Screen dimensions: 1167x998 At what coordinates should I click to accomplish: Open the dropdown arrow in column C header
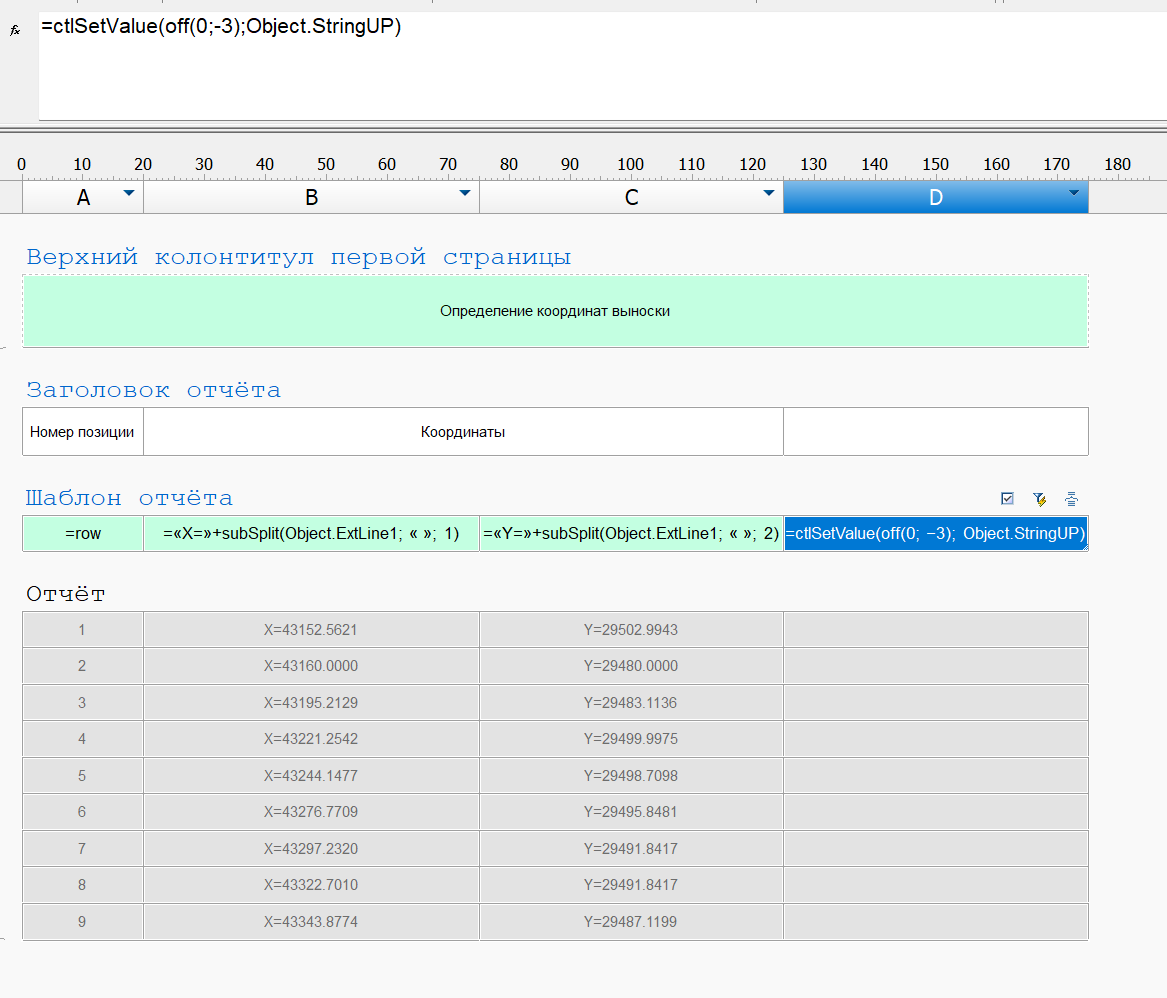[x=768, y=193]
